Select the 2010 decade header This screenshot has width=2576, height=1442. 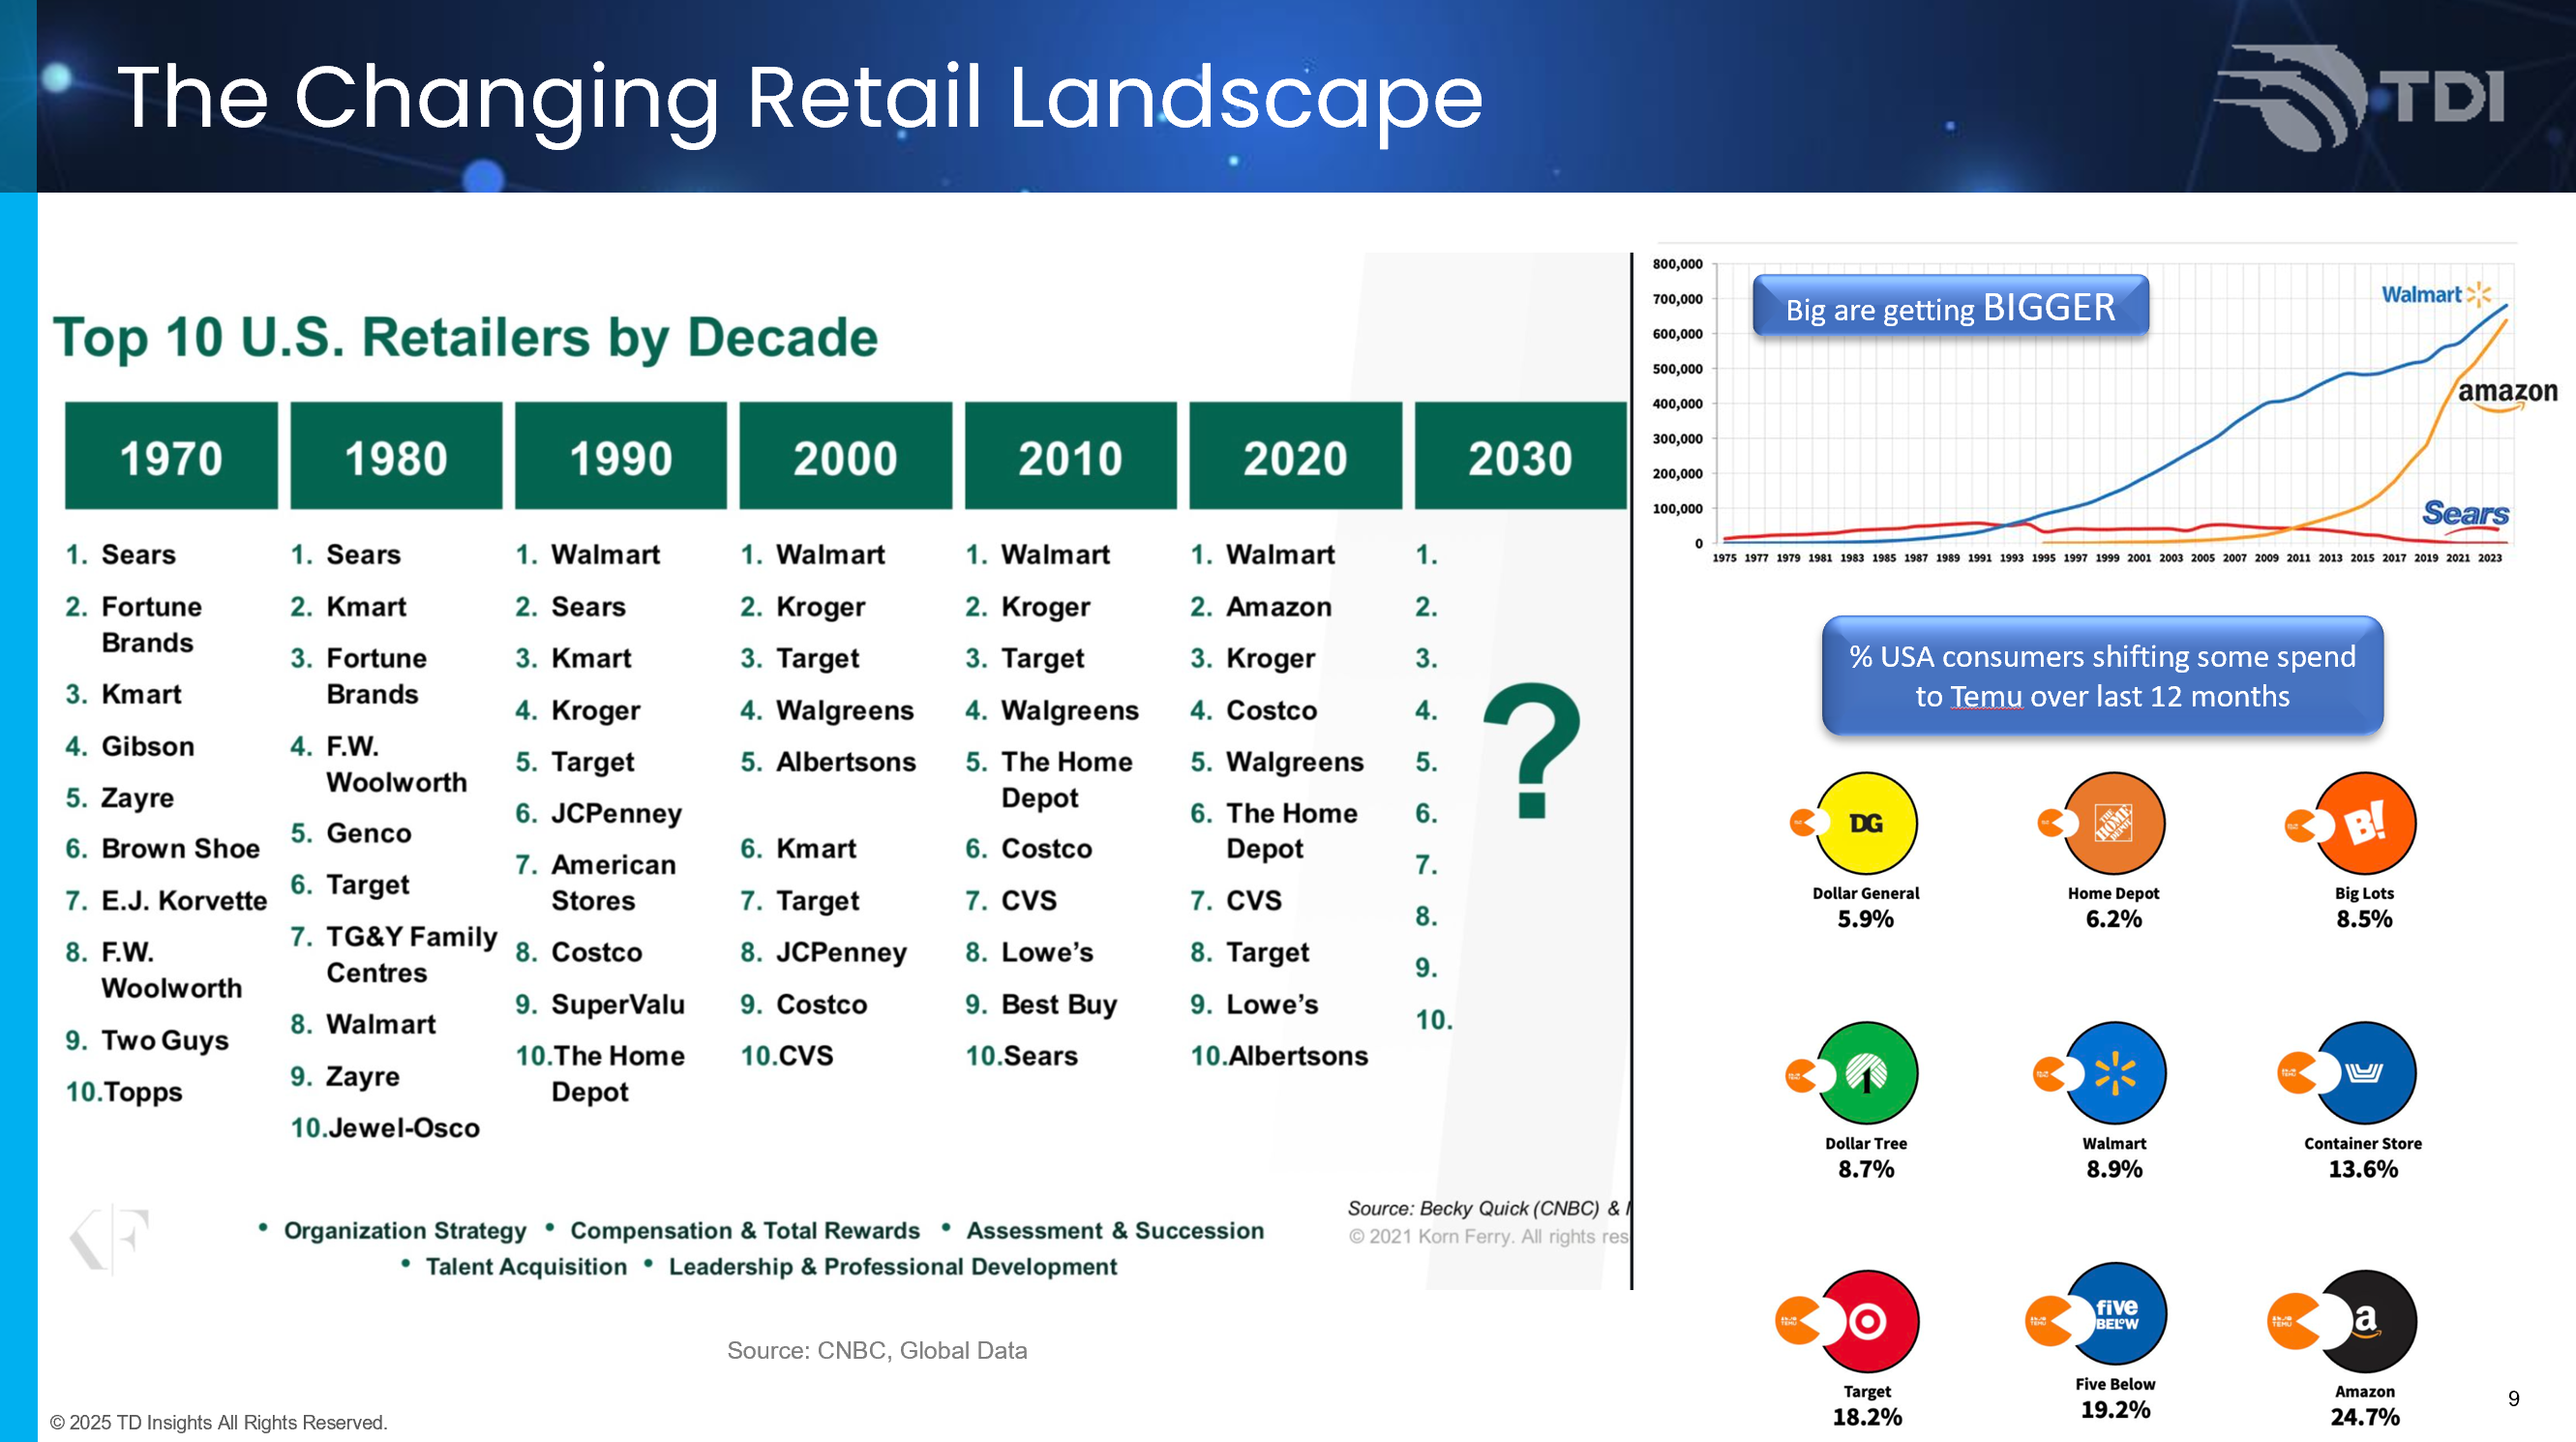(x=1071, y=456)
